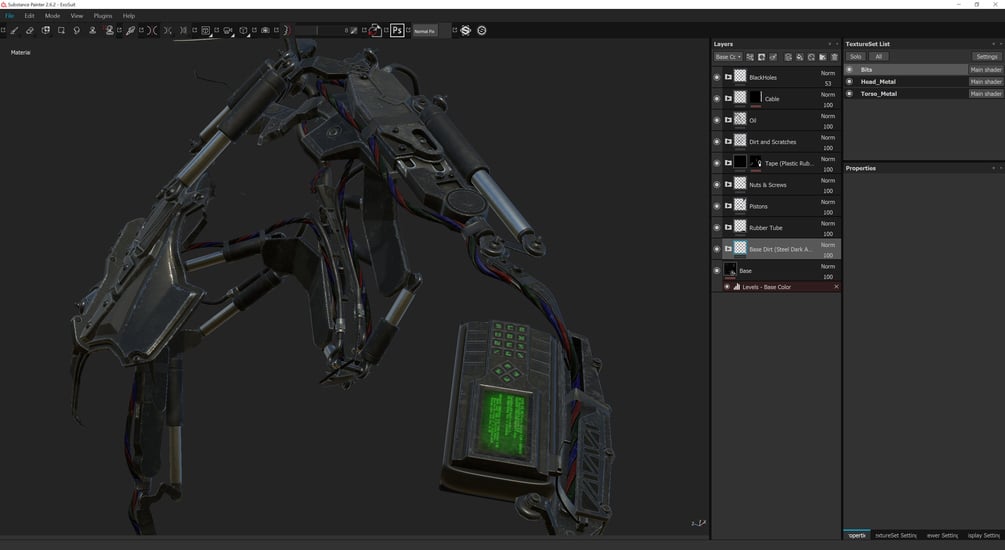Expand the Pistons layer folder

(x=728, y=206)
